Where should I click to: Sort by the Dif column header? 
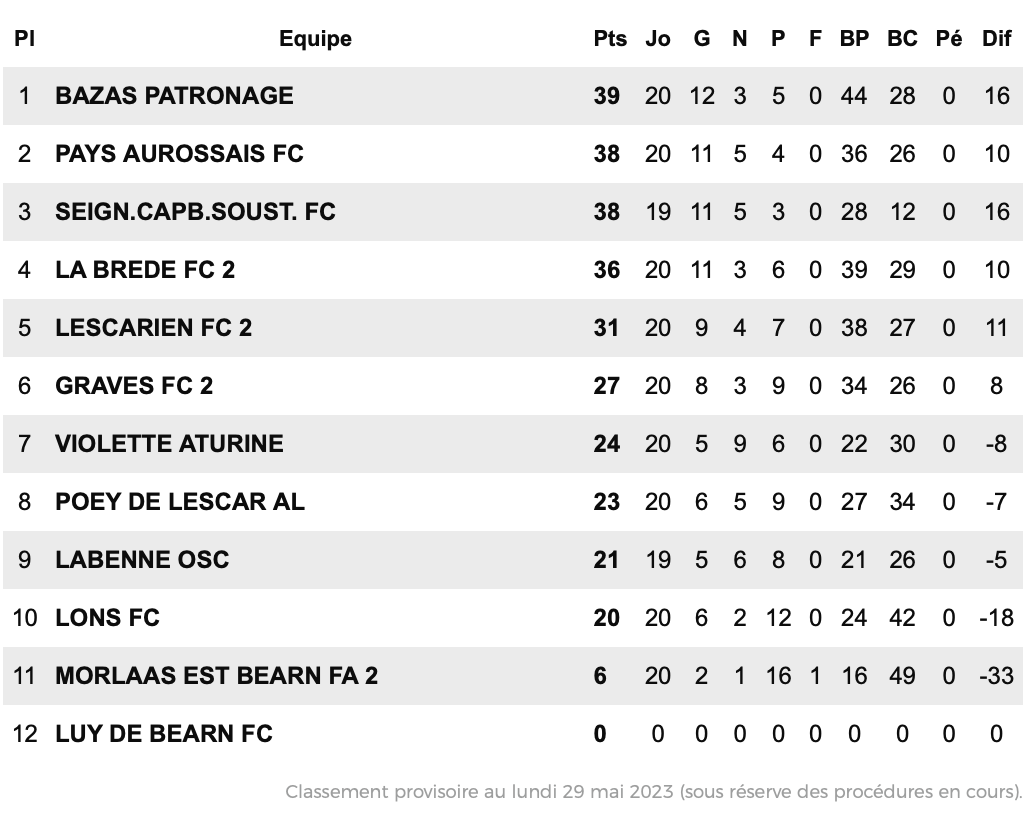[996, 38]
